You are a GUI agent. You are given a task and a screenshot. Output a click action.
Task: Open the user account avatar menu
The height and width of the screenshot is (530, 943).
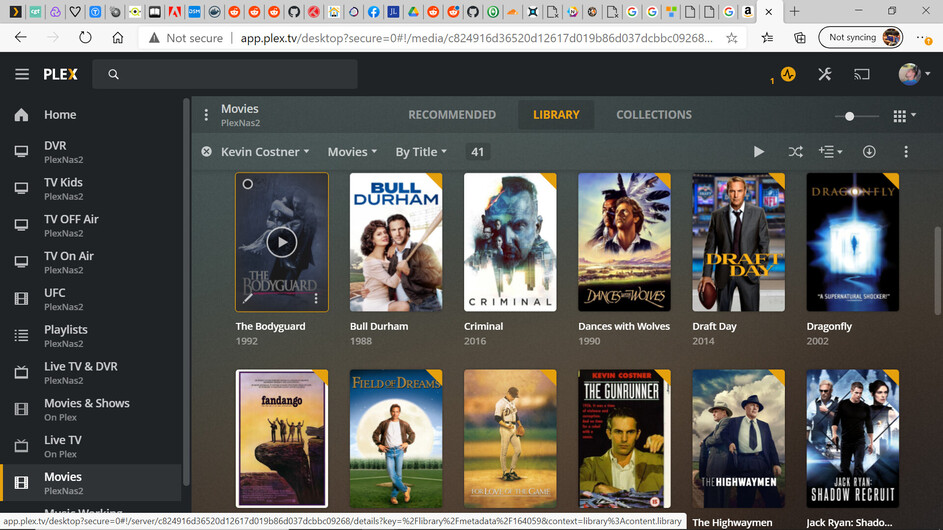tap(914, 74)
